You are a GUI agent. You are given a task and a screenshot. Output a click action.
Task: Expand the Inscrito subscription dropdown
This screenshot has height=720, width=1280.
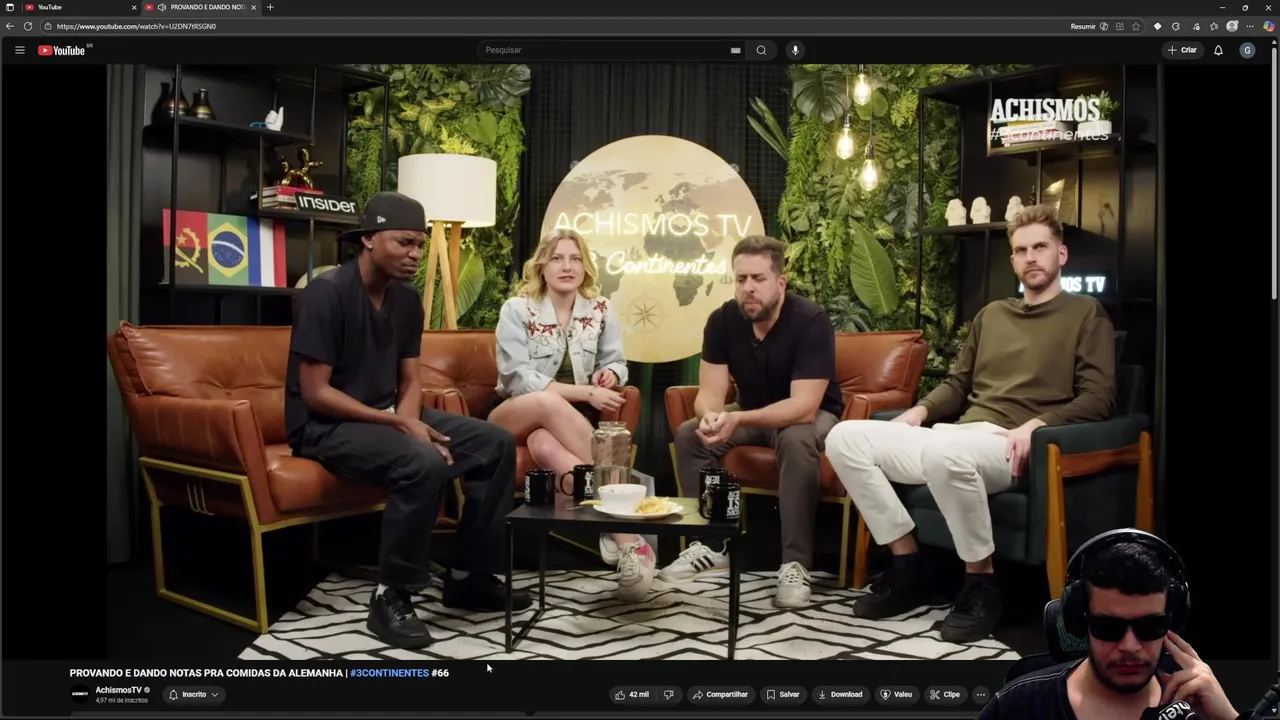coord(194,694)
